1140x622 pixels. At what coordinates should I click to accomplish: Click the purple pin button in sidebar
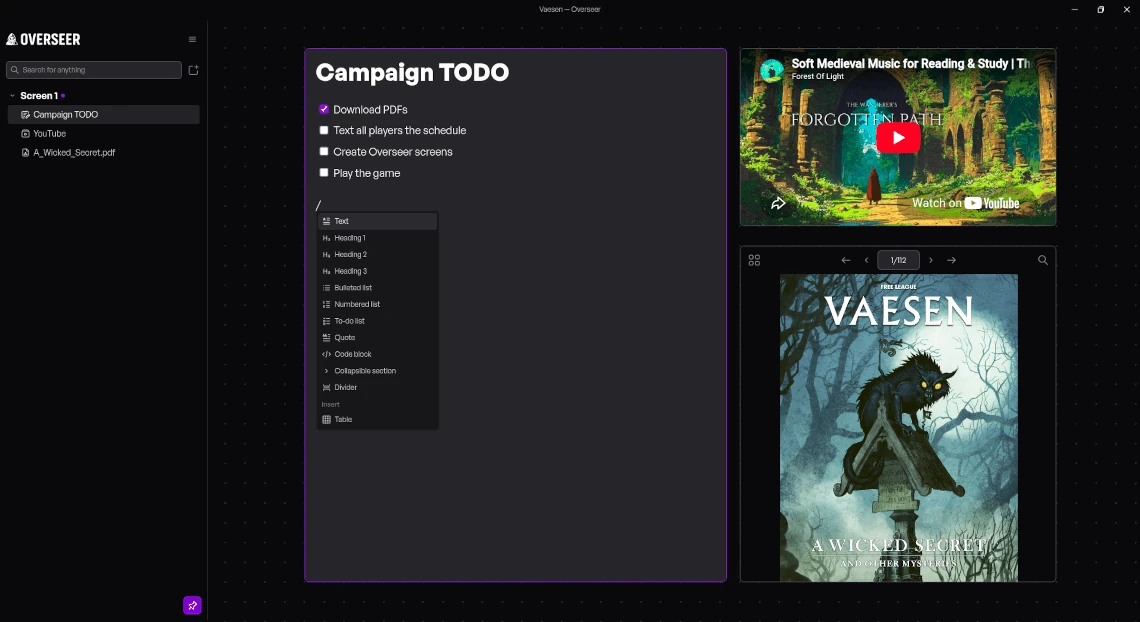(x=192, y=605)
